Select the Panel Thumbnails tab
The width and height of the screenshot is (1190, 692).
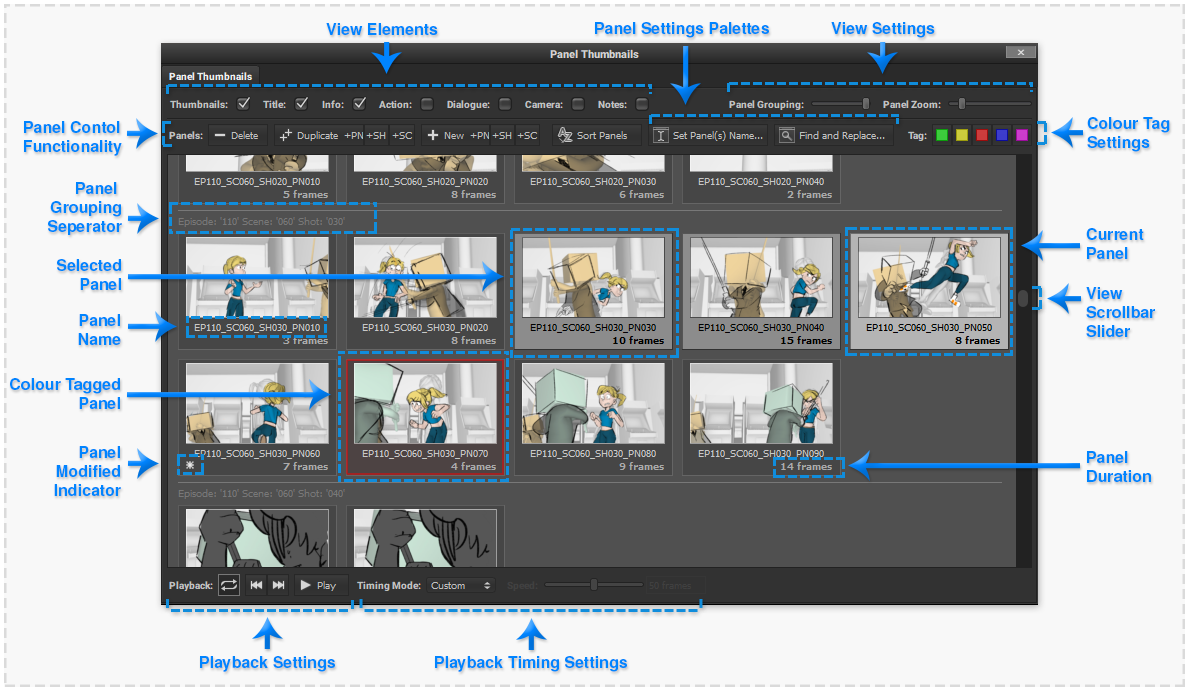point(210,75)
